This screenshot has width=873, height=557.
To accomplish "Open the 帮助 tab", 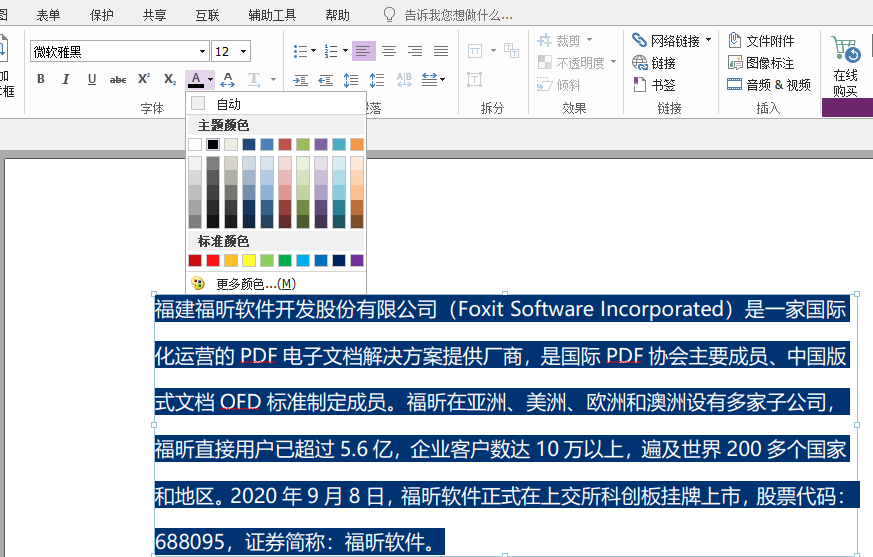I will click(337, 15).
